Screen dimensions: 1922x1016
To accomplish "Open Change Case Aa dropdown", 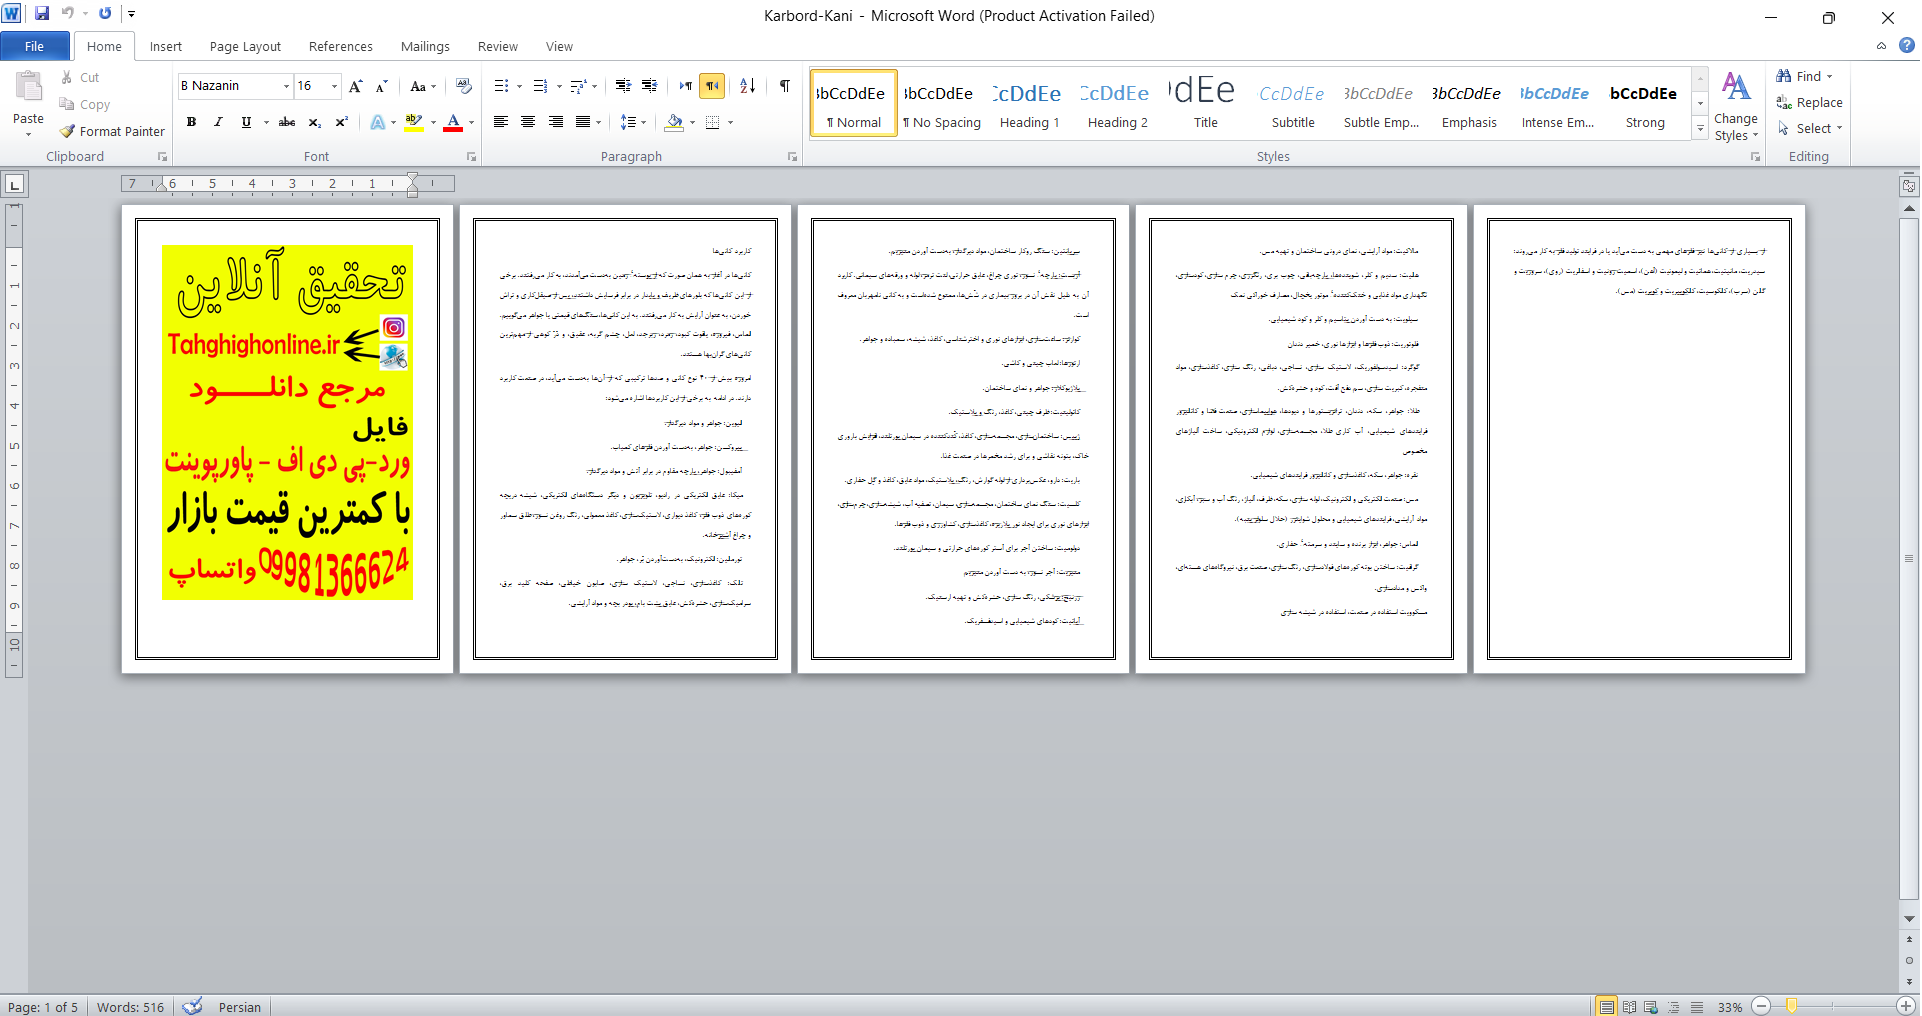I will tap(424, 86).
